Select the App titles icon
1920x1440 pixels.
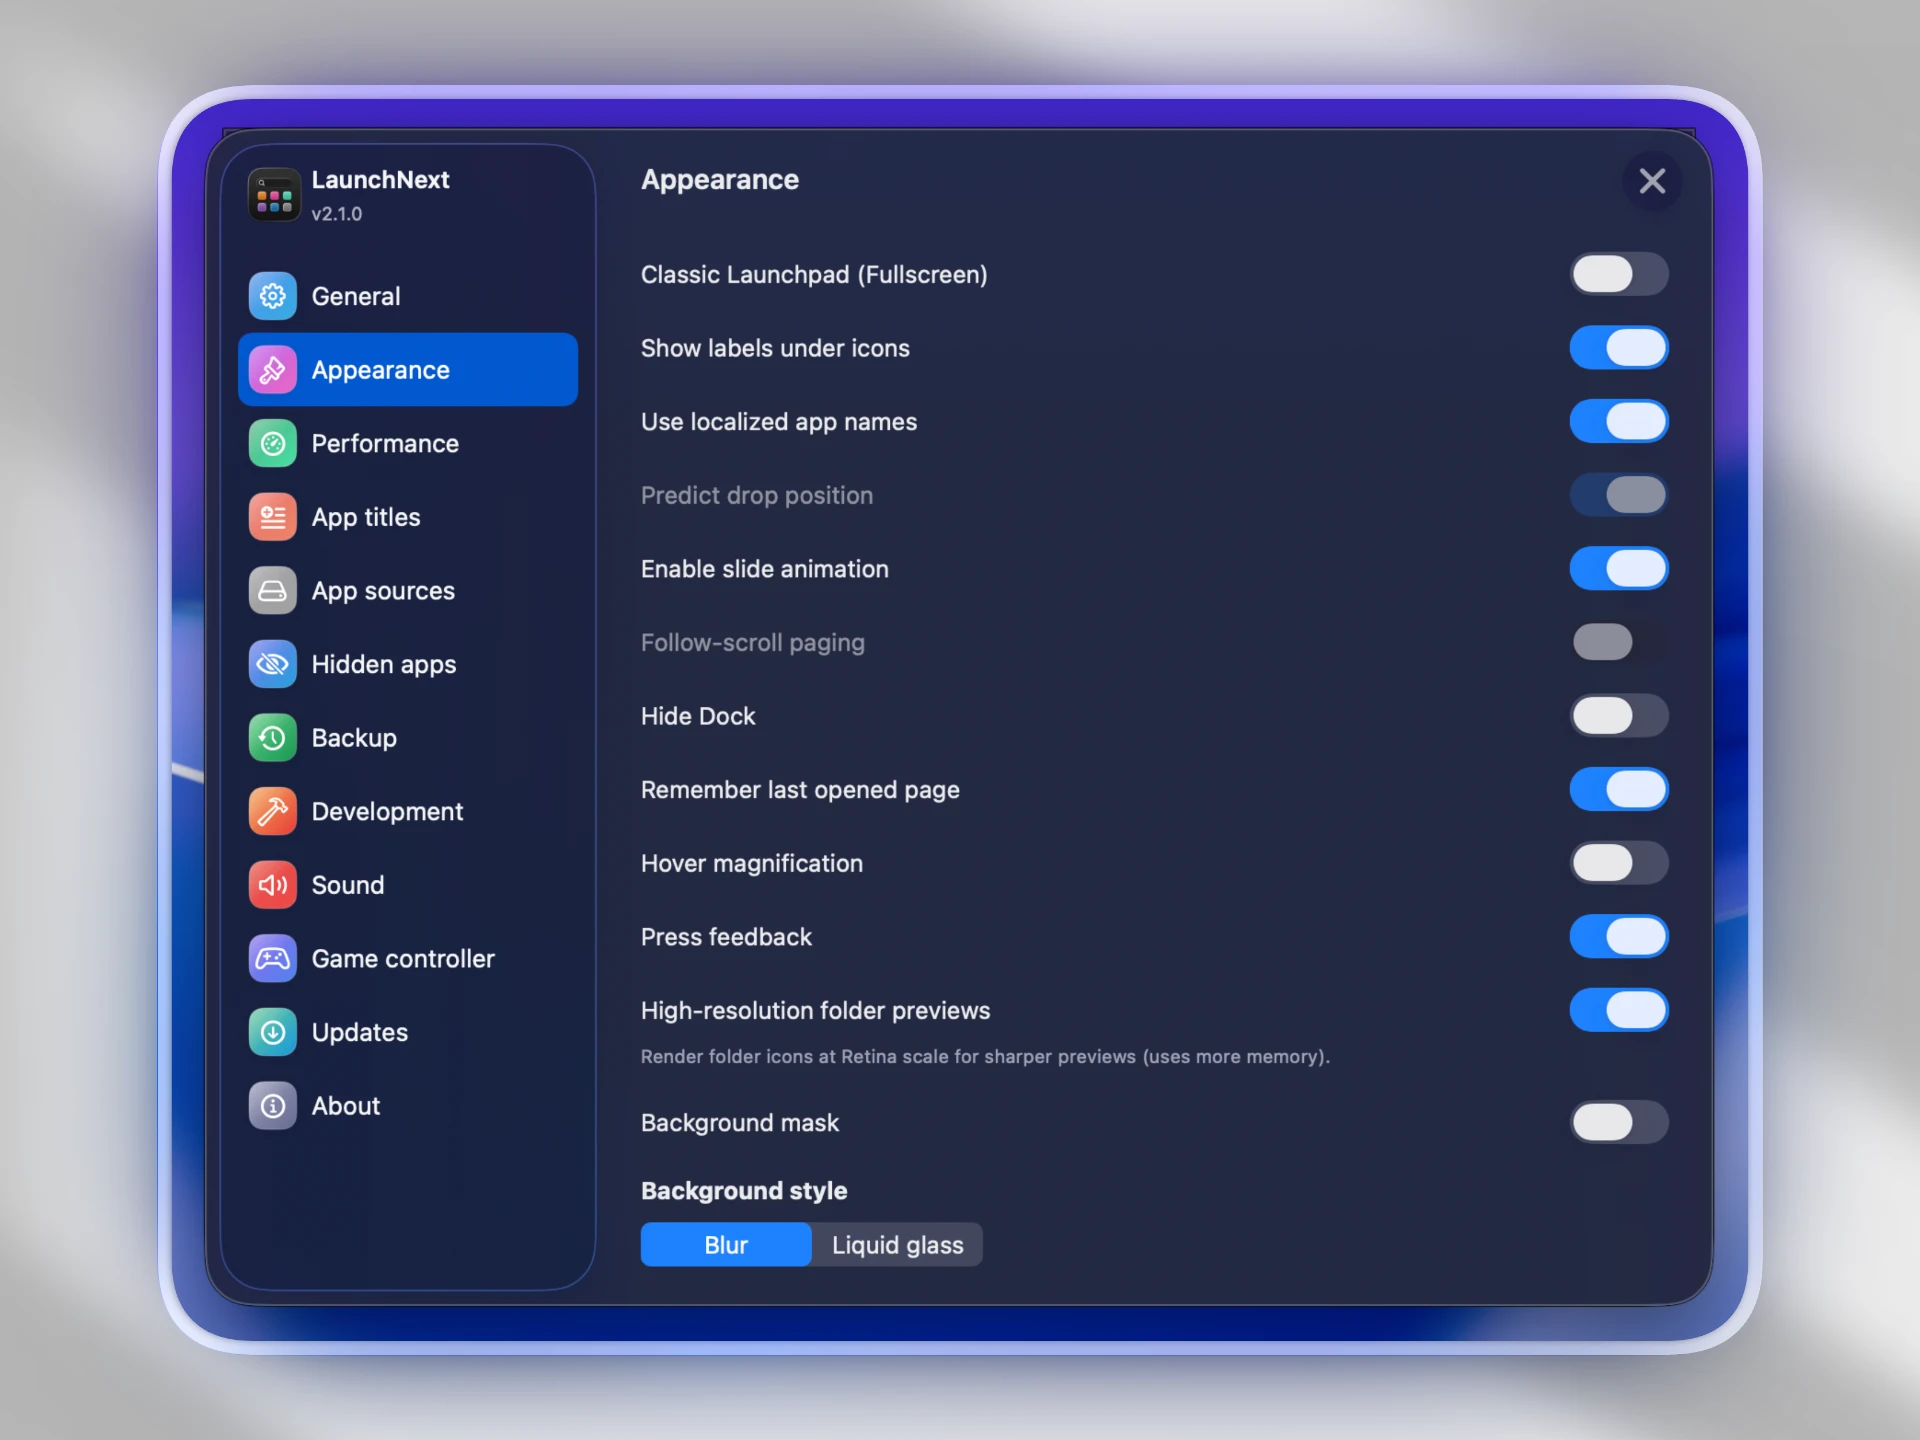point(272,517)
